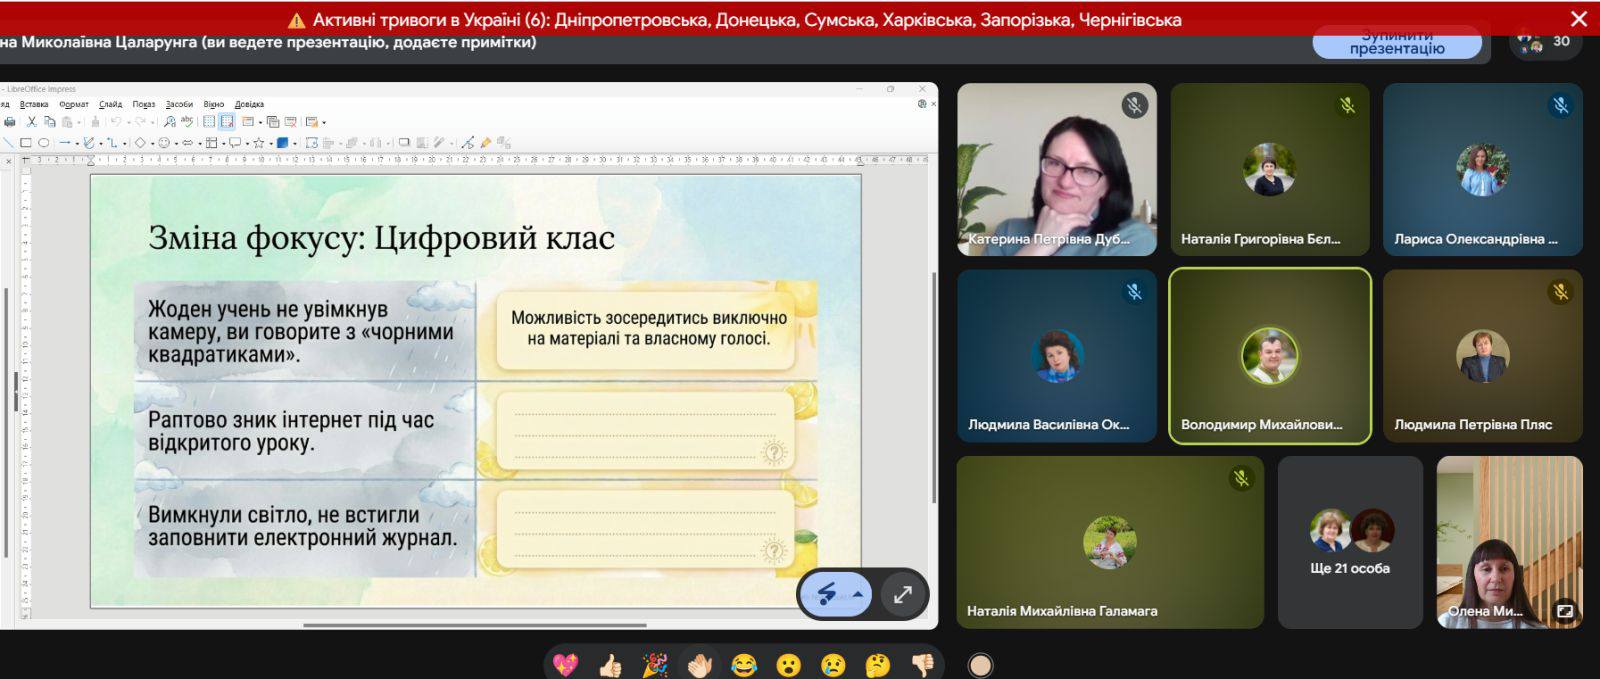Send the thumbs up reaction
The width and height of the screenshot is (1600, 679).
click(x=610, y=665)
